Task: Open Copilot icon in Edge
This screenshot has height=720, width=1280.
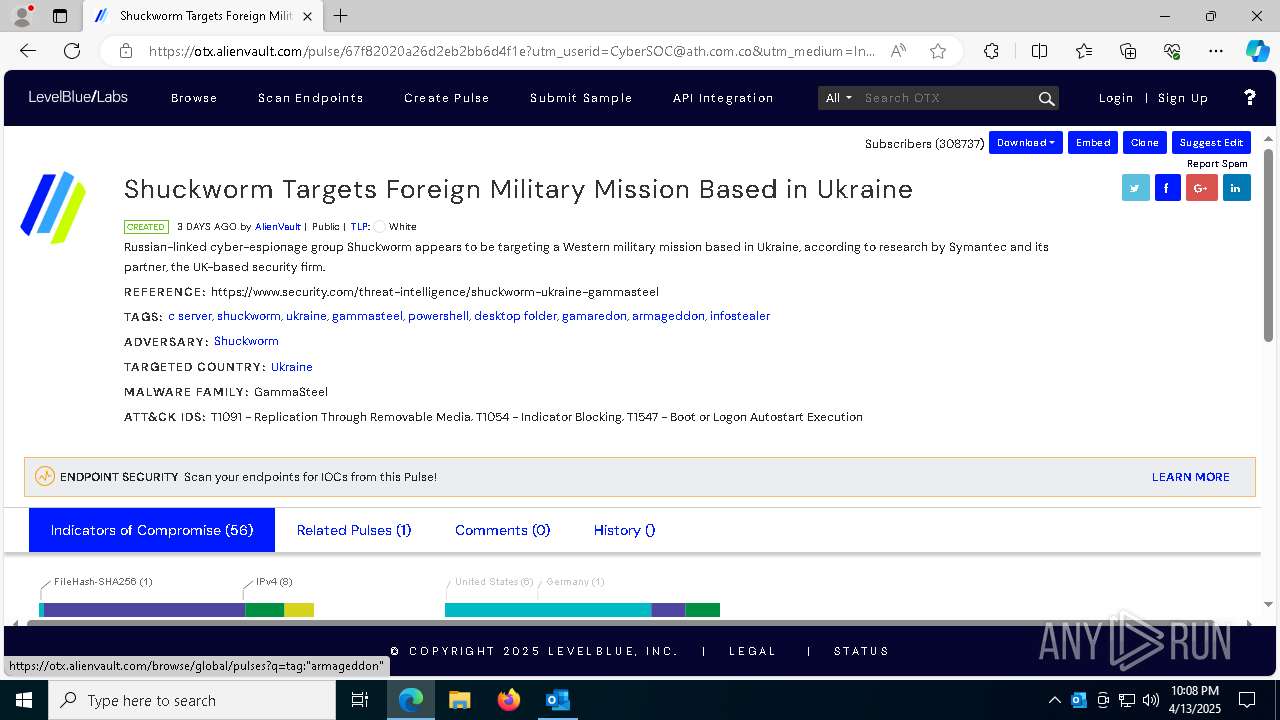Action: click(x=1257, y=51)
